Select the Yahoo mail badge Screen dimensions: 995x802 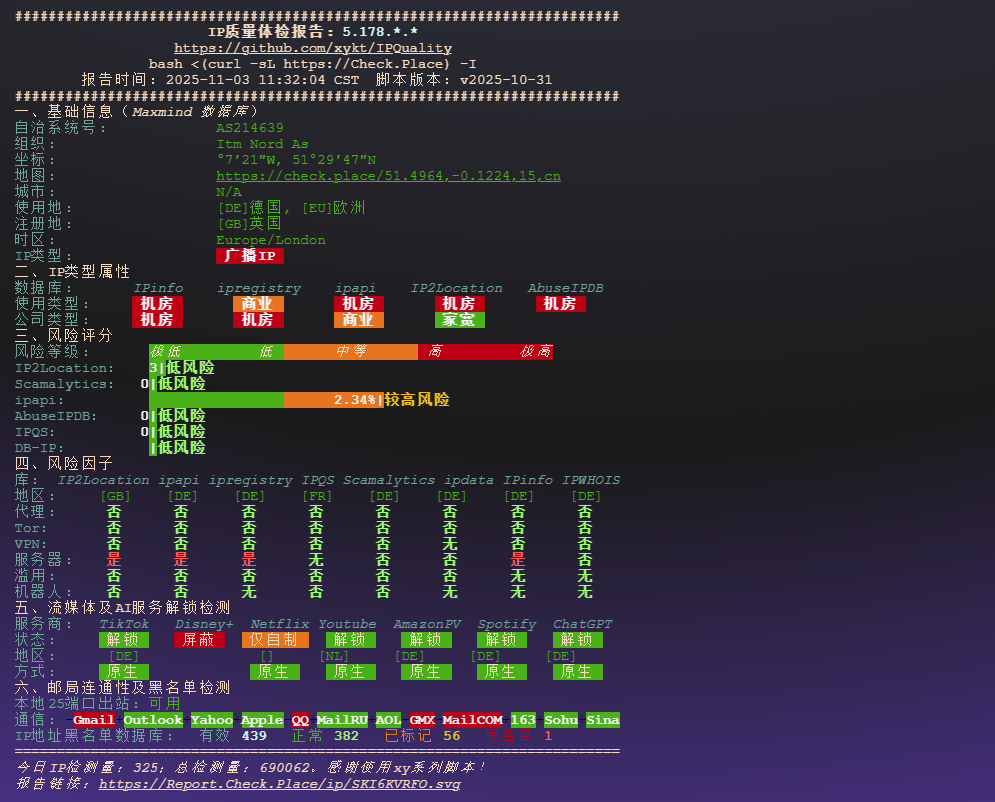[211, 719]
